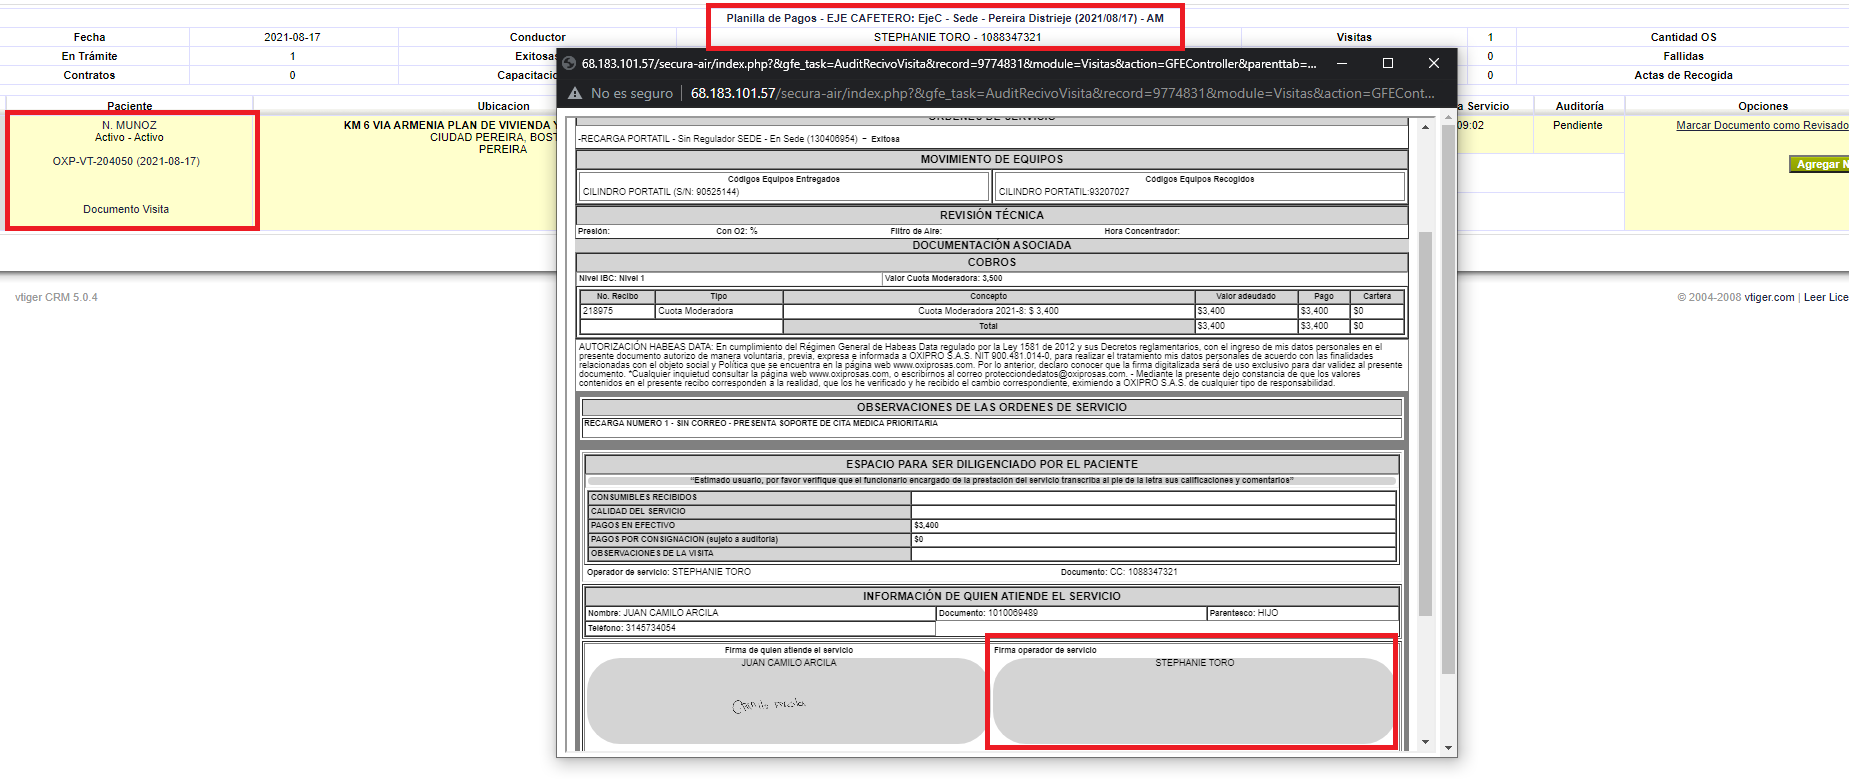Close the secura-air popup window
Screen dimensions: 1849x779
pyautogui.click(x=1434, y=63)
